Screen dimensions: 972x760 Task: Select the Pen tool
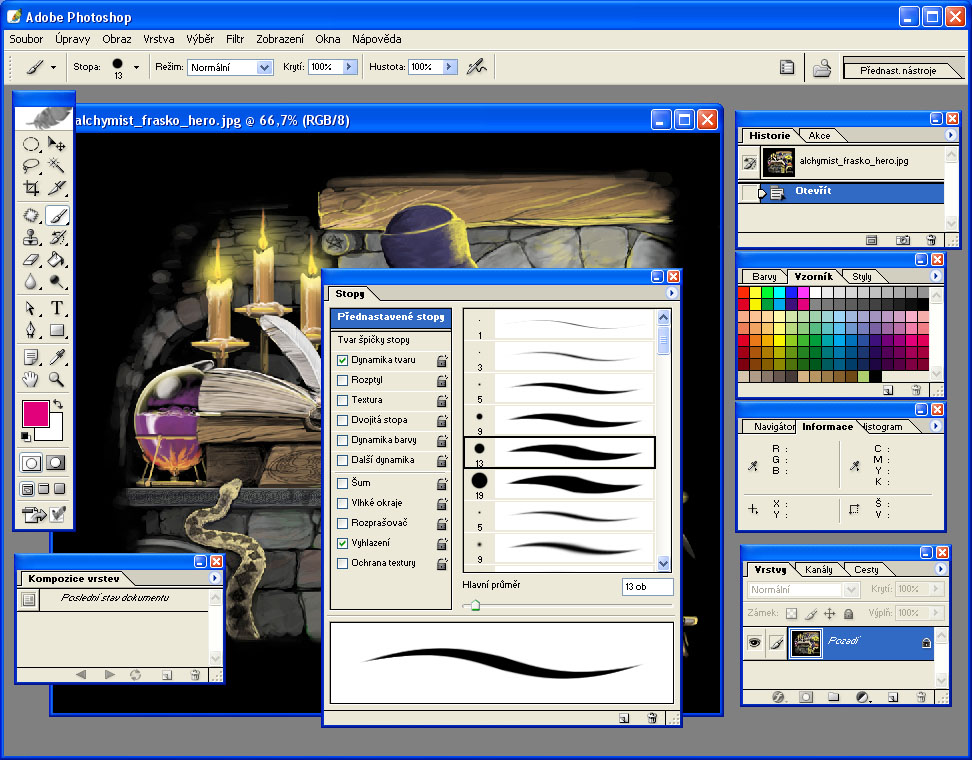click(31, 330)
